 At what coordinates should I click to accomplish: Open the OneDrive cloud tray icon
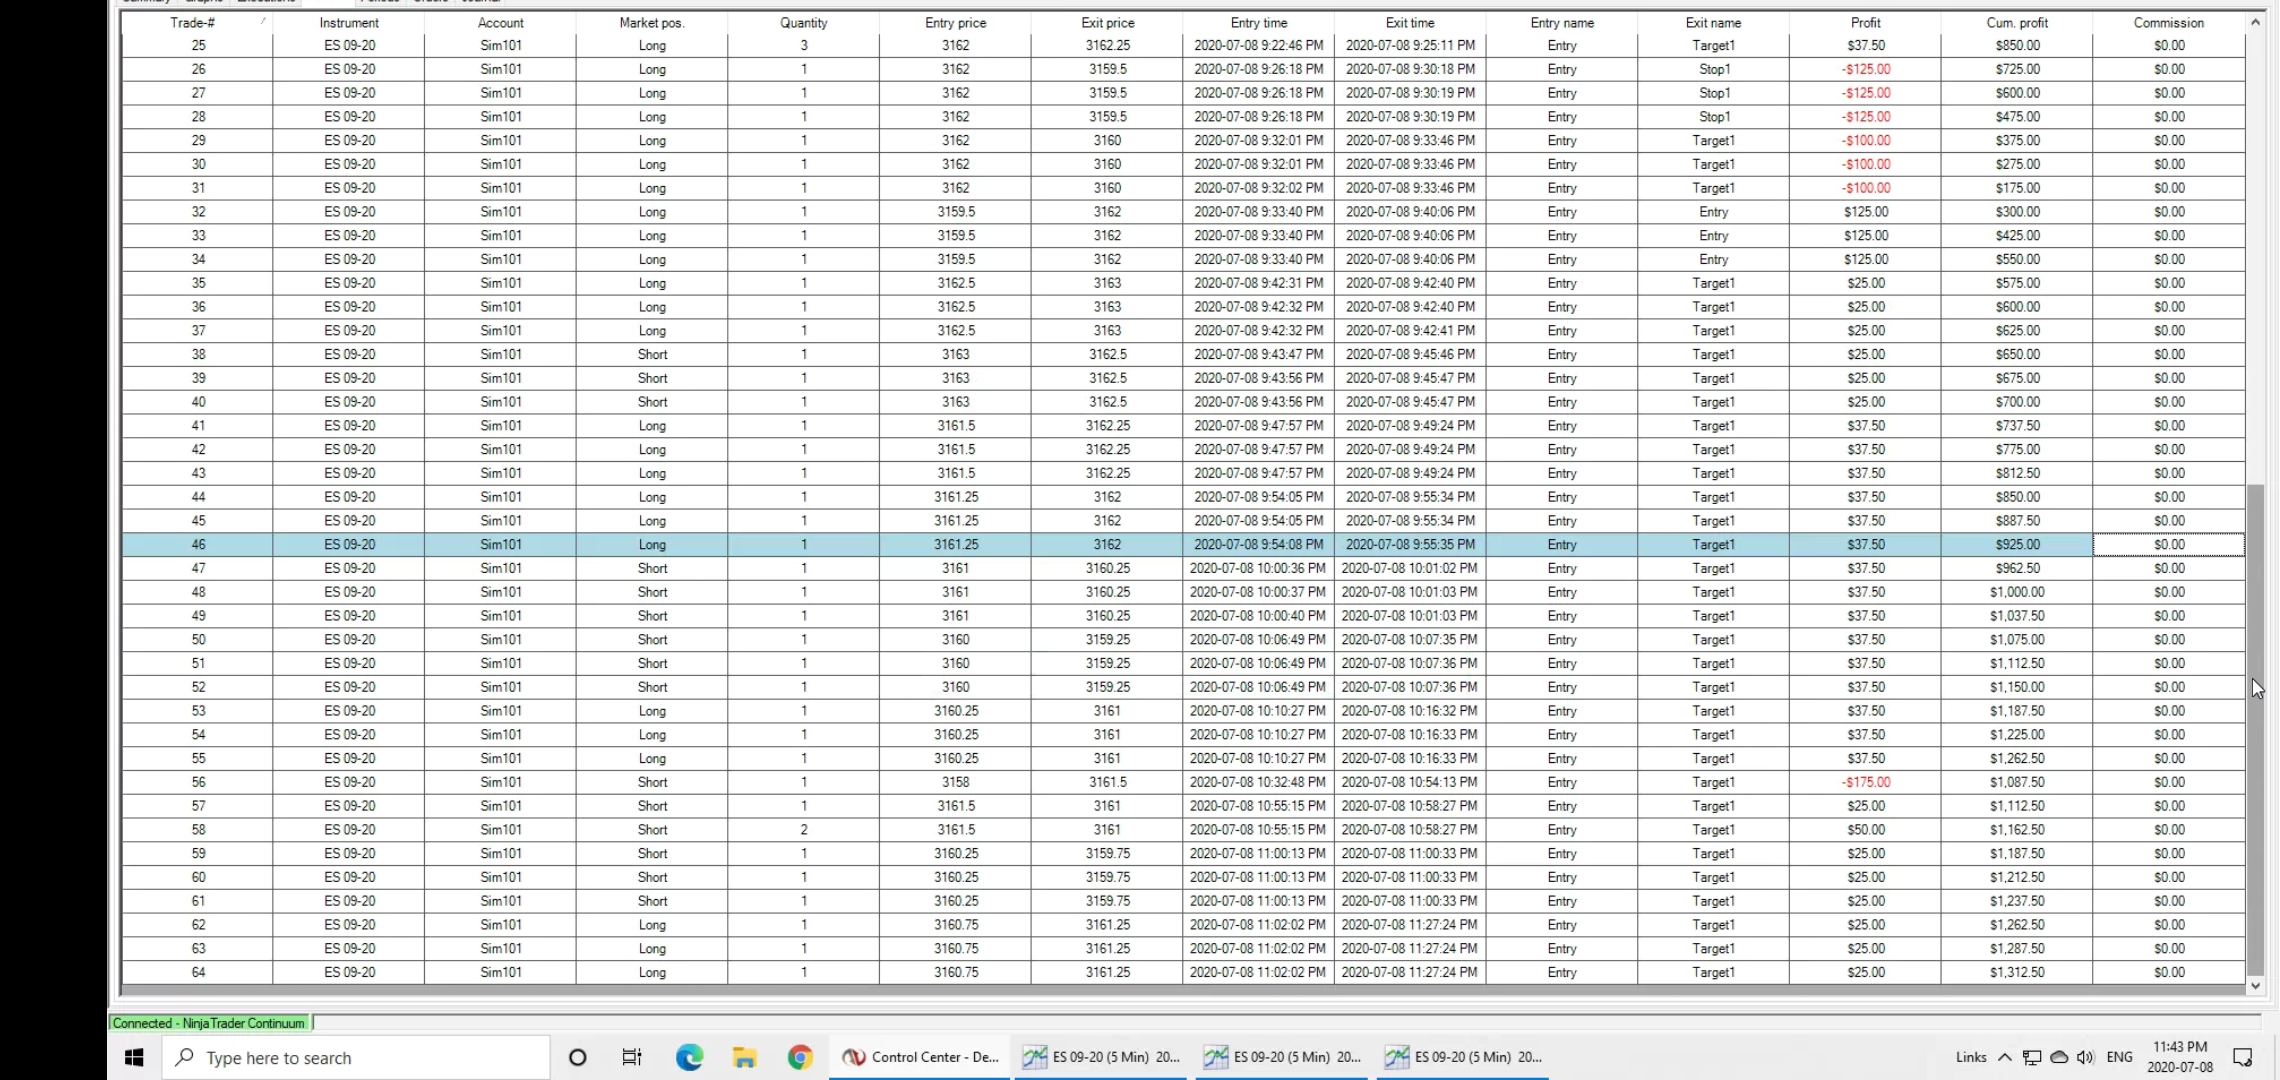coord(2059,1057)
